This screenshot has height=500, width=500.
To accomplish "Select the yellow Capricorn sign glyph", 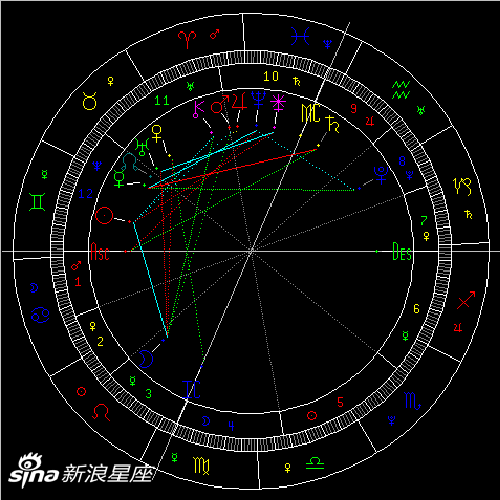I will [x=462, y=186].
